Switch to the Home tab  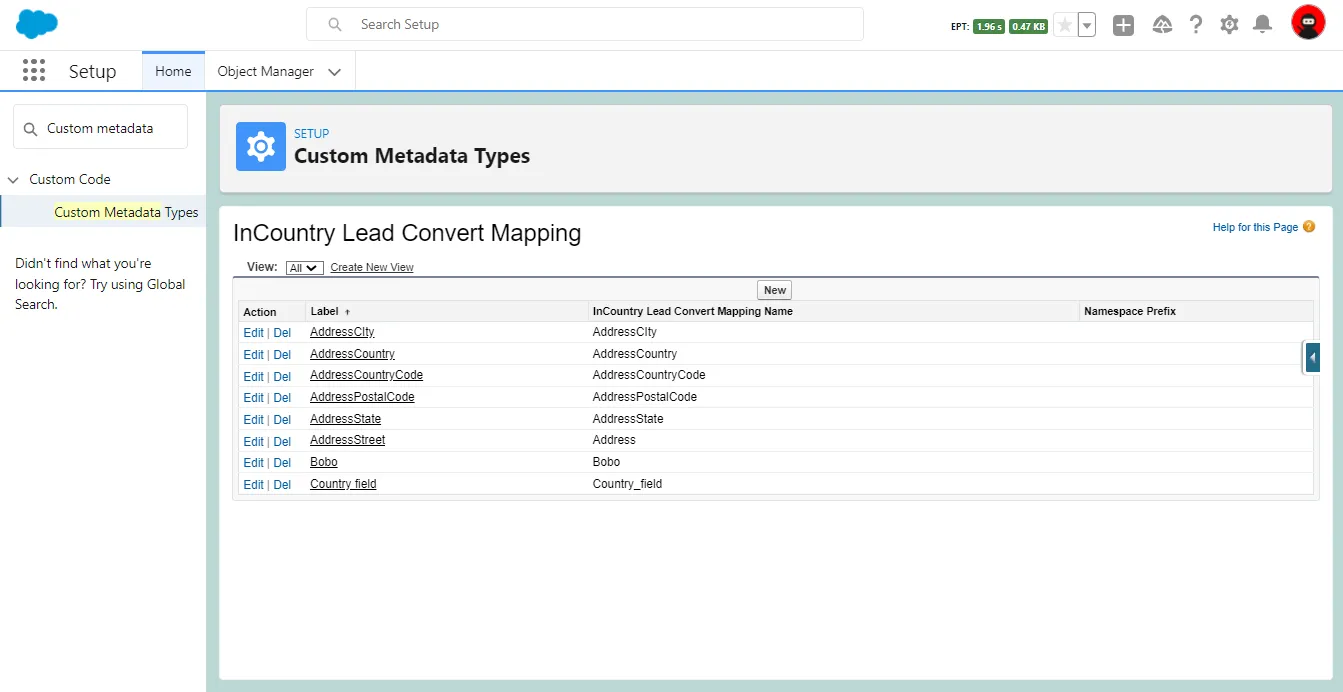tap(173, 72)
